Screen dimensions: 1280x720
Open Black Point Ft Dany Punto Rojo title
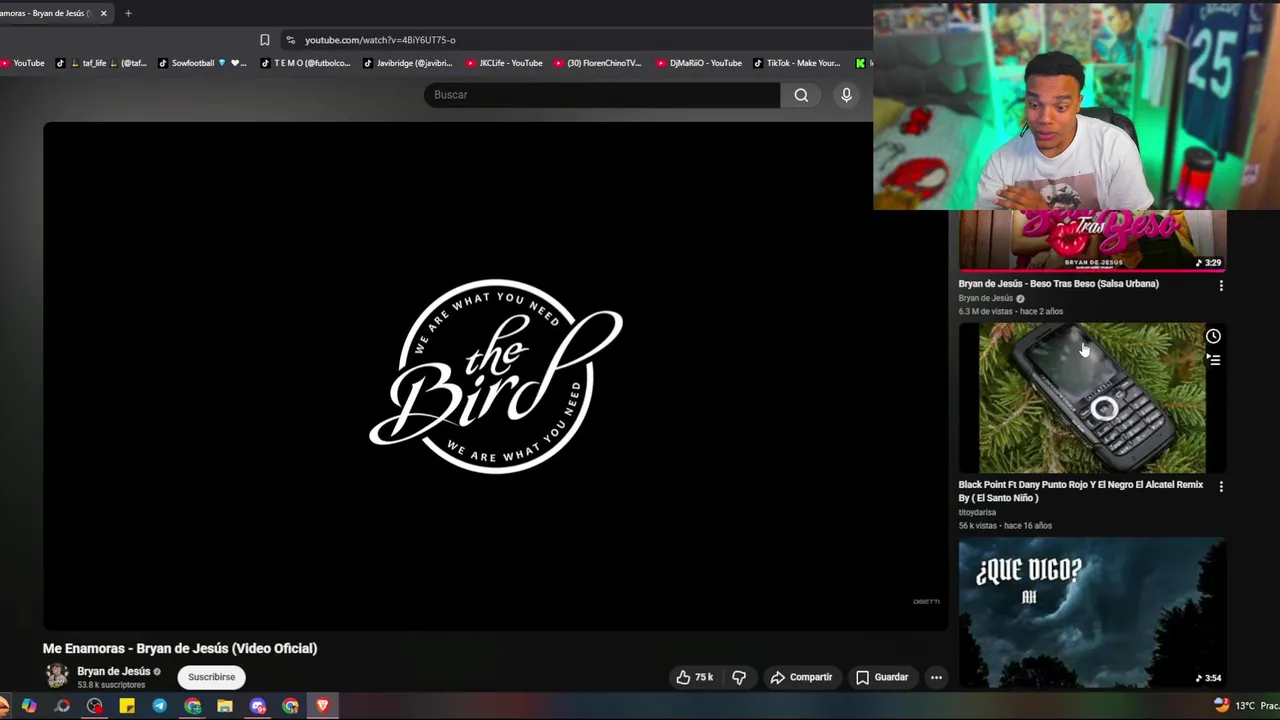coord(1081,491)
